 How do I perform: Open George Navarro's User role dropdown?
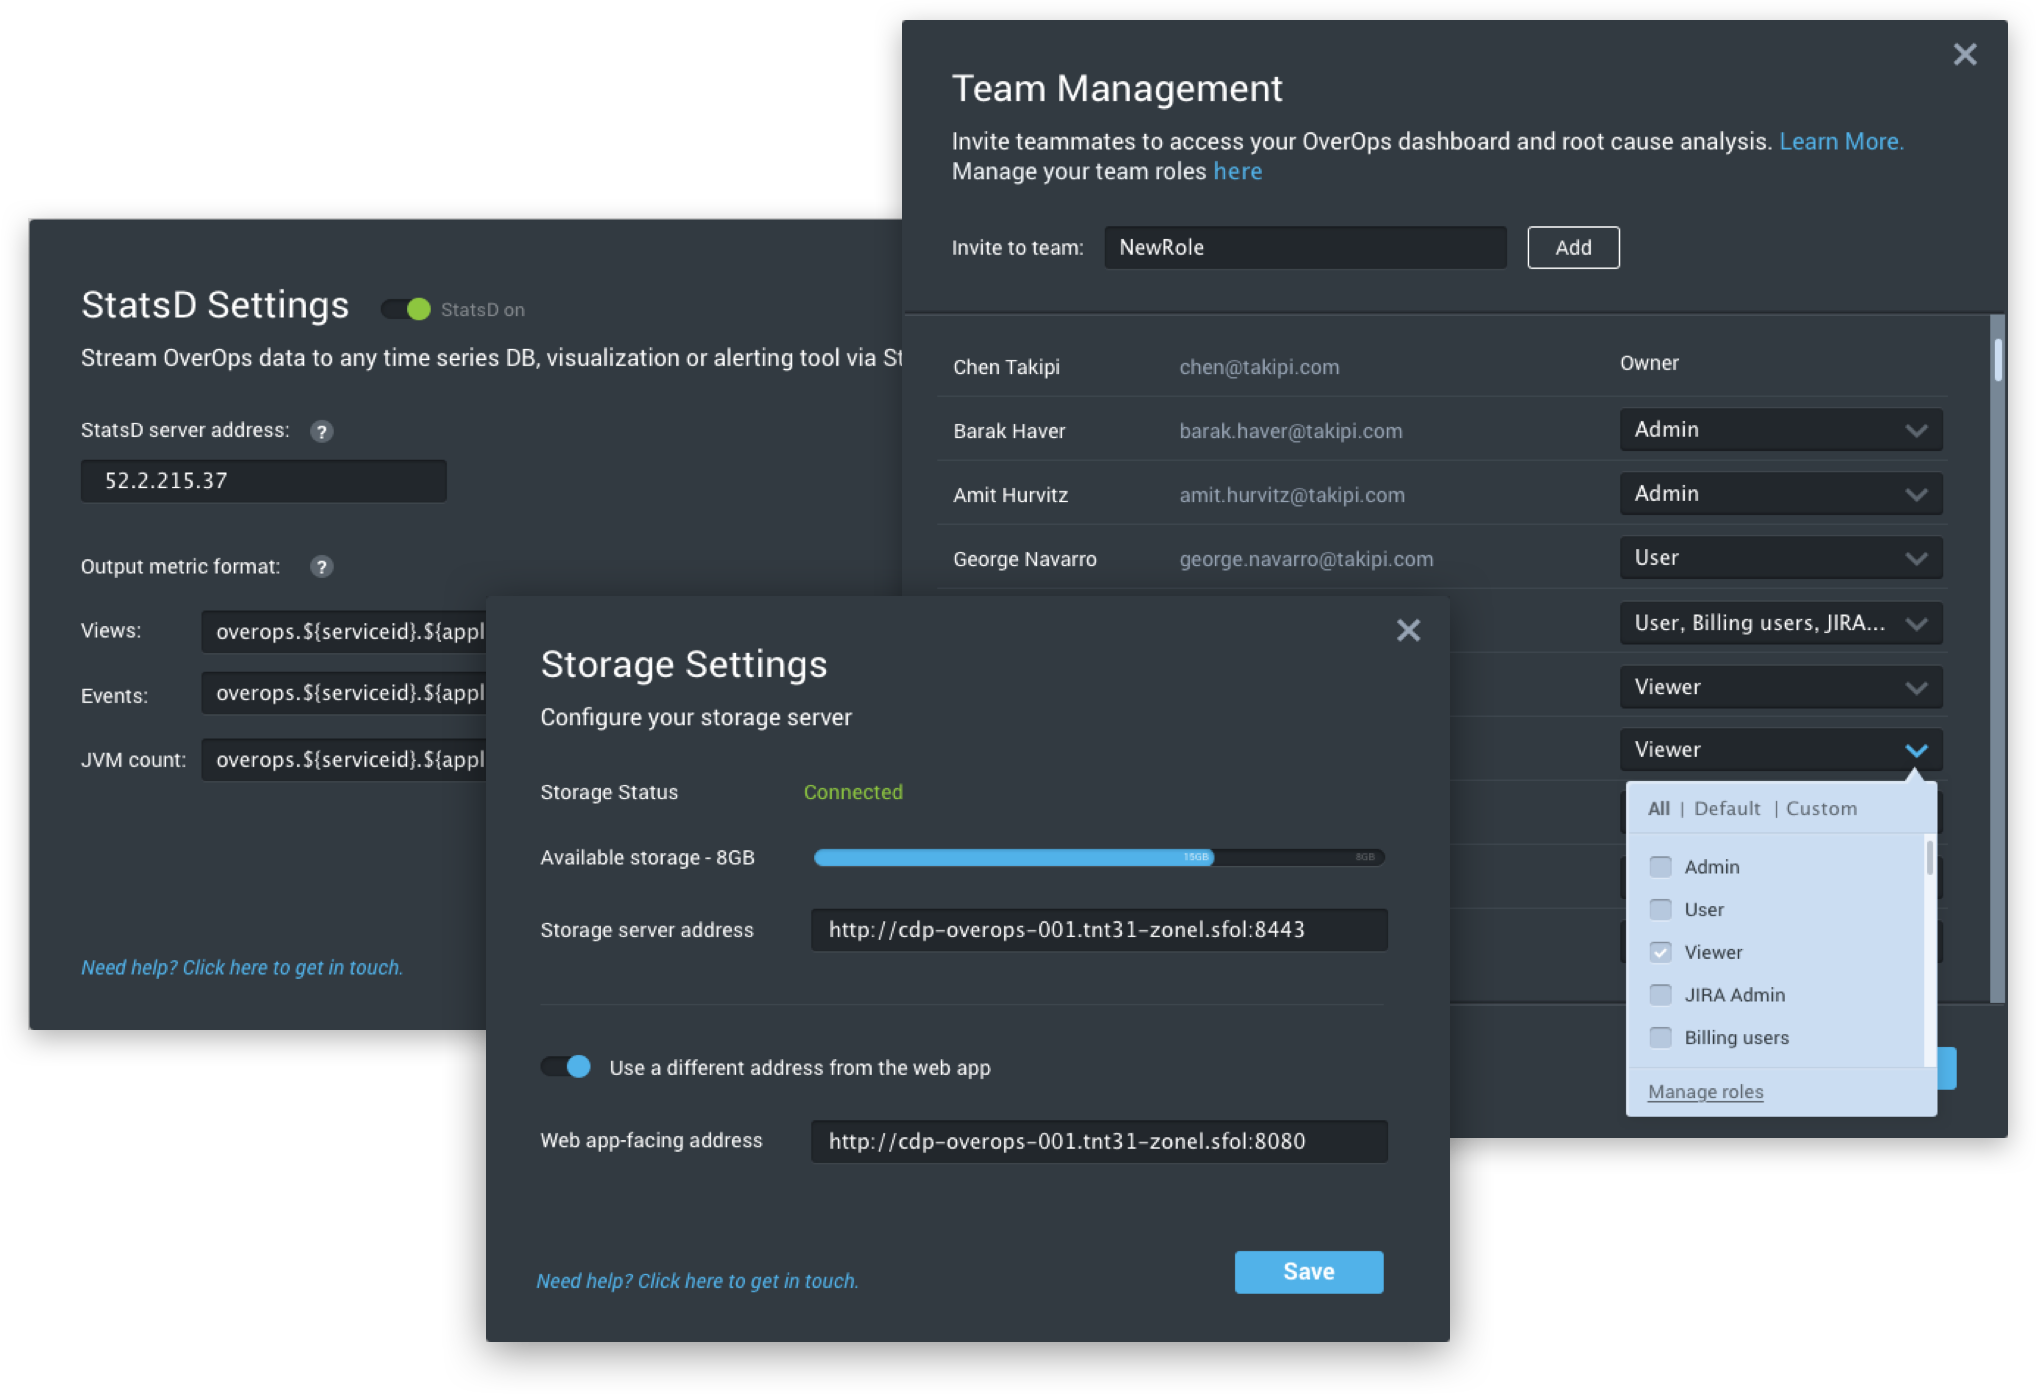[1780, 558]
